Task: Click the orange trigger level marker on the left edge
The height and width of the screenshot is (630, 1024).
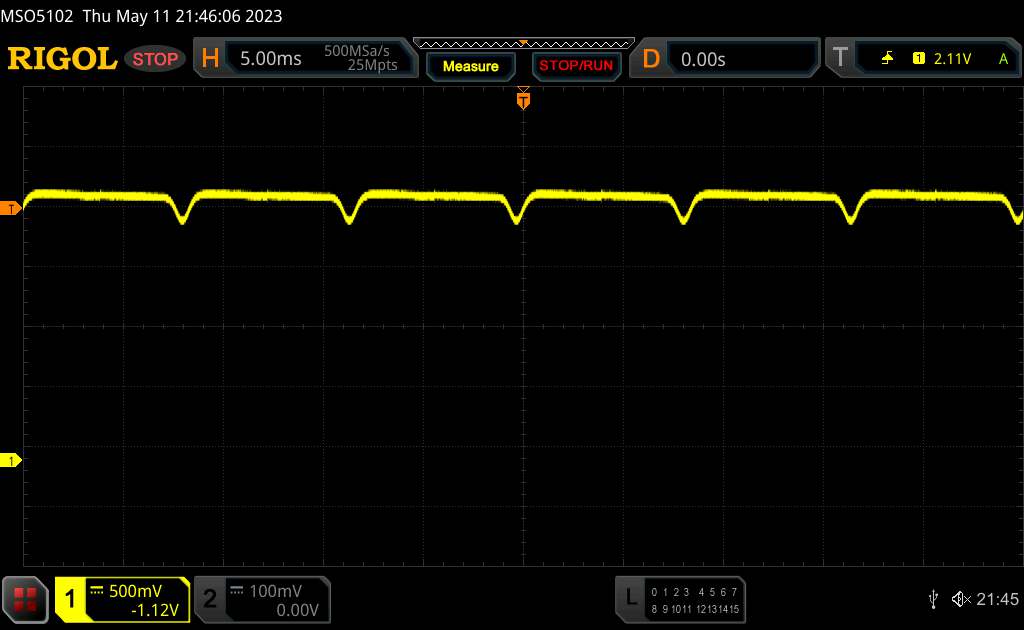Action: pos(10,209)
